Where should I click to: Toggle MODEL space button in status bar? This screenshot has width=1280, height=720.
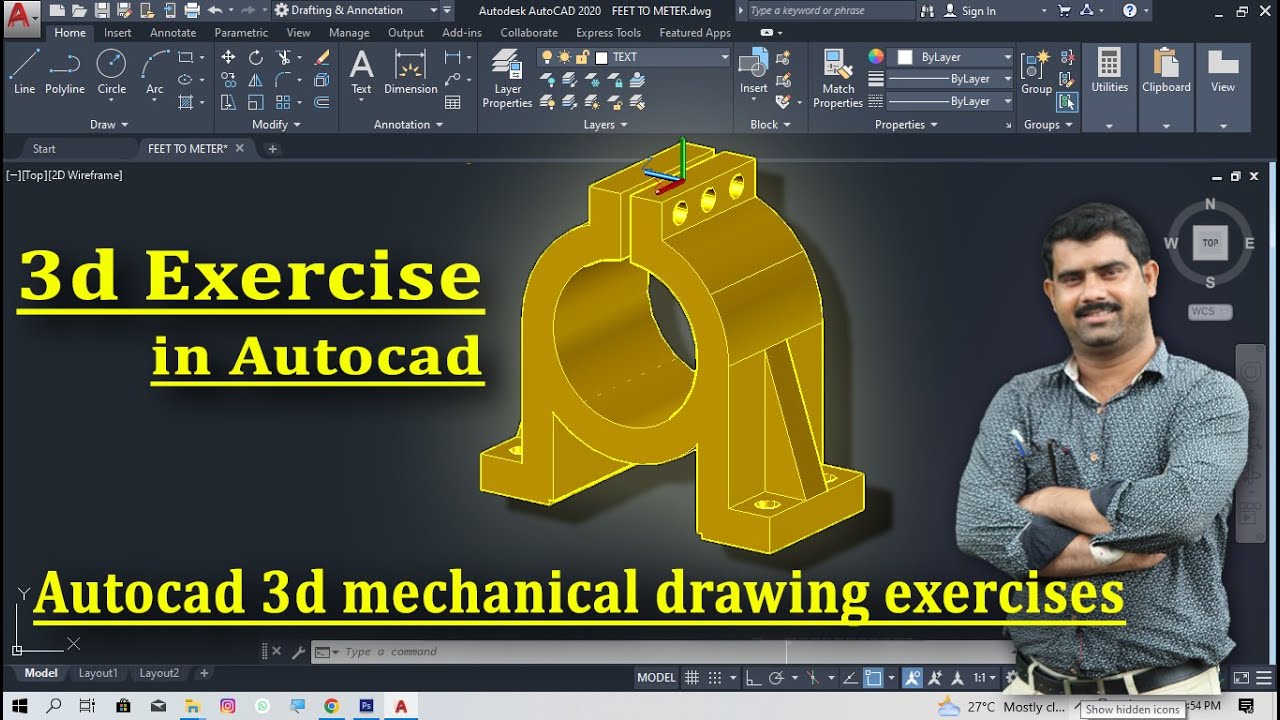656,678
